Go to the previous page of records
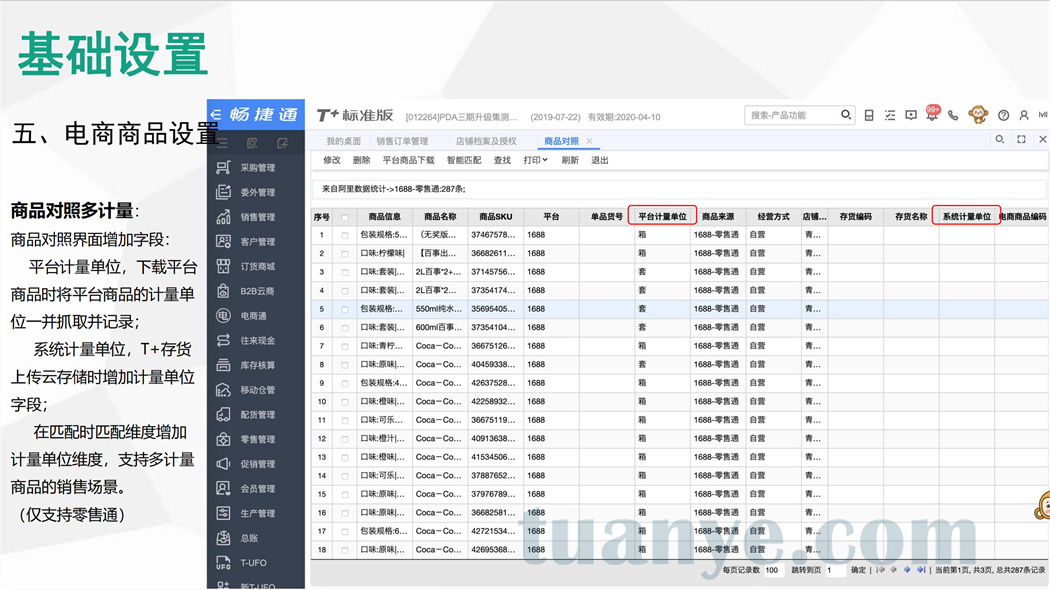This screenshot has height=590, width=1050. [x=893, y=570]
